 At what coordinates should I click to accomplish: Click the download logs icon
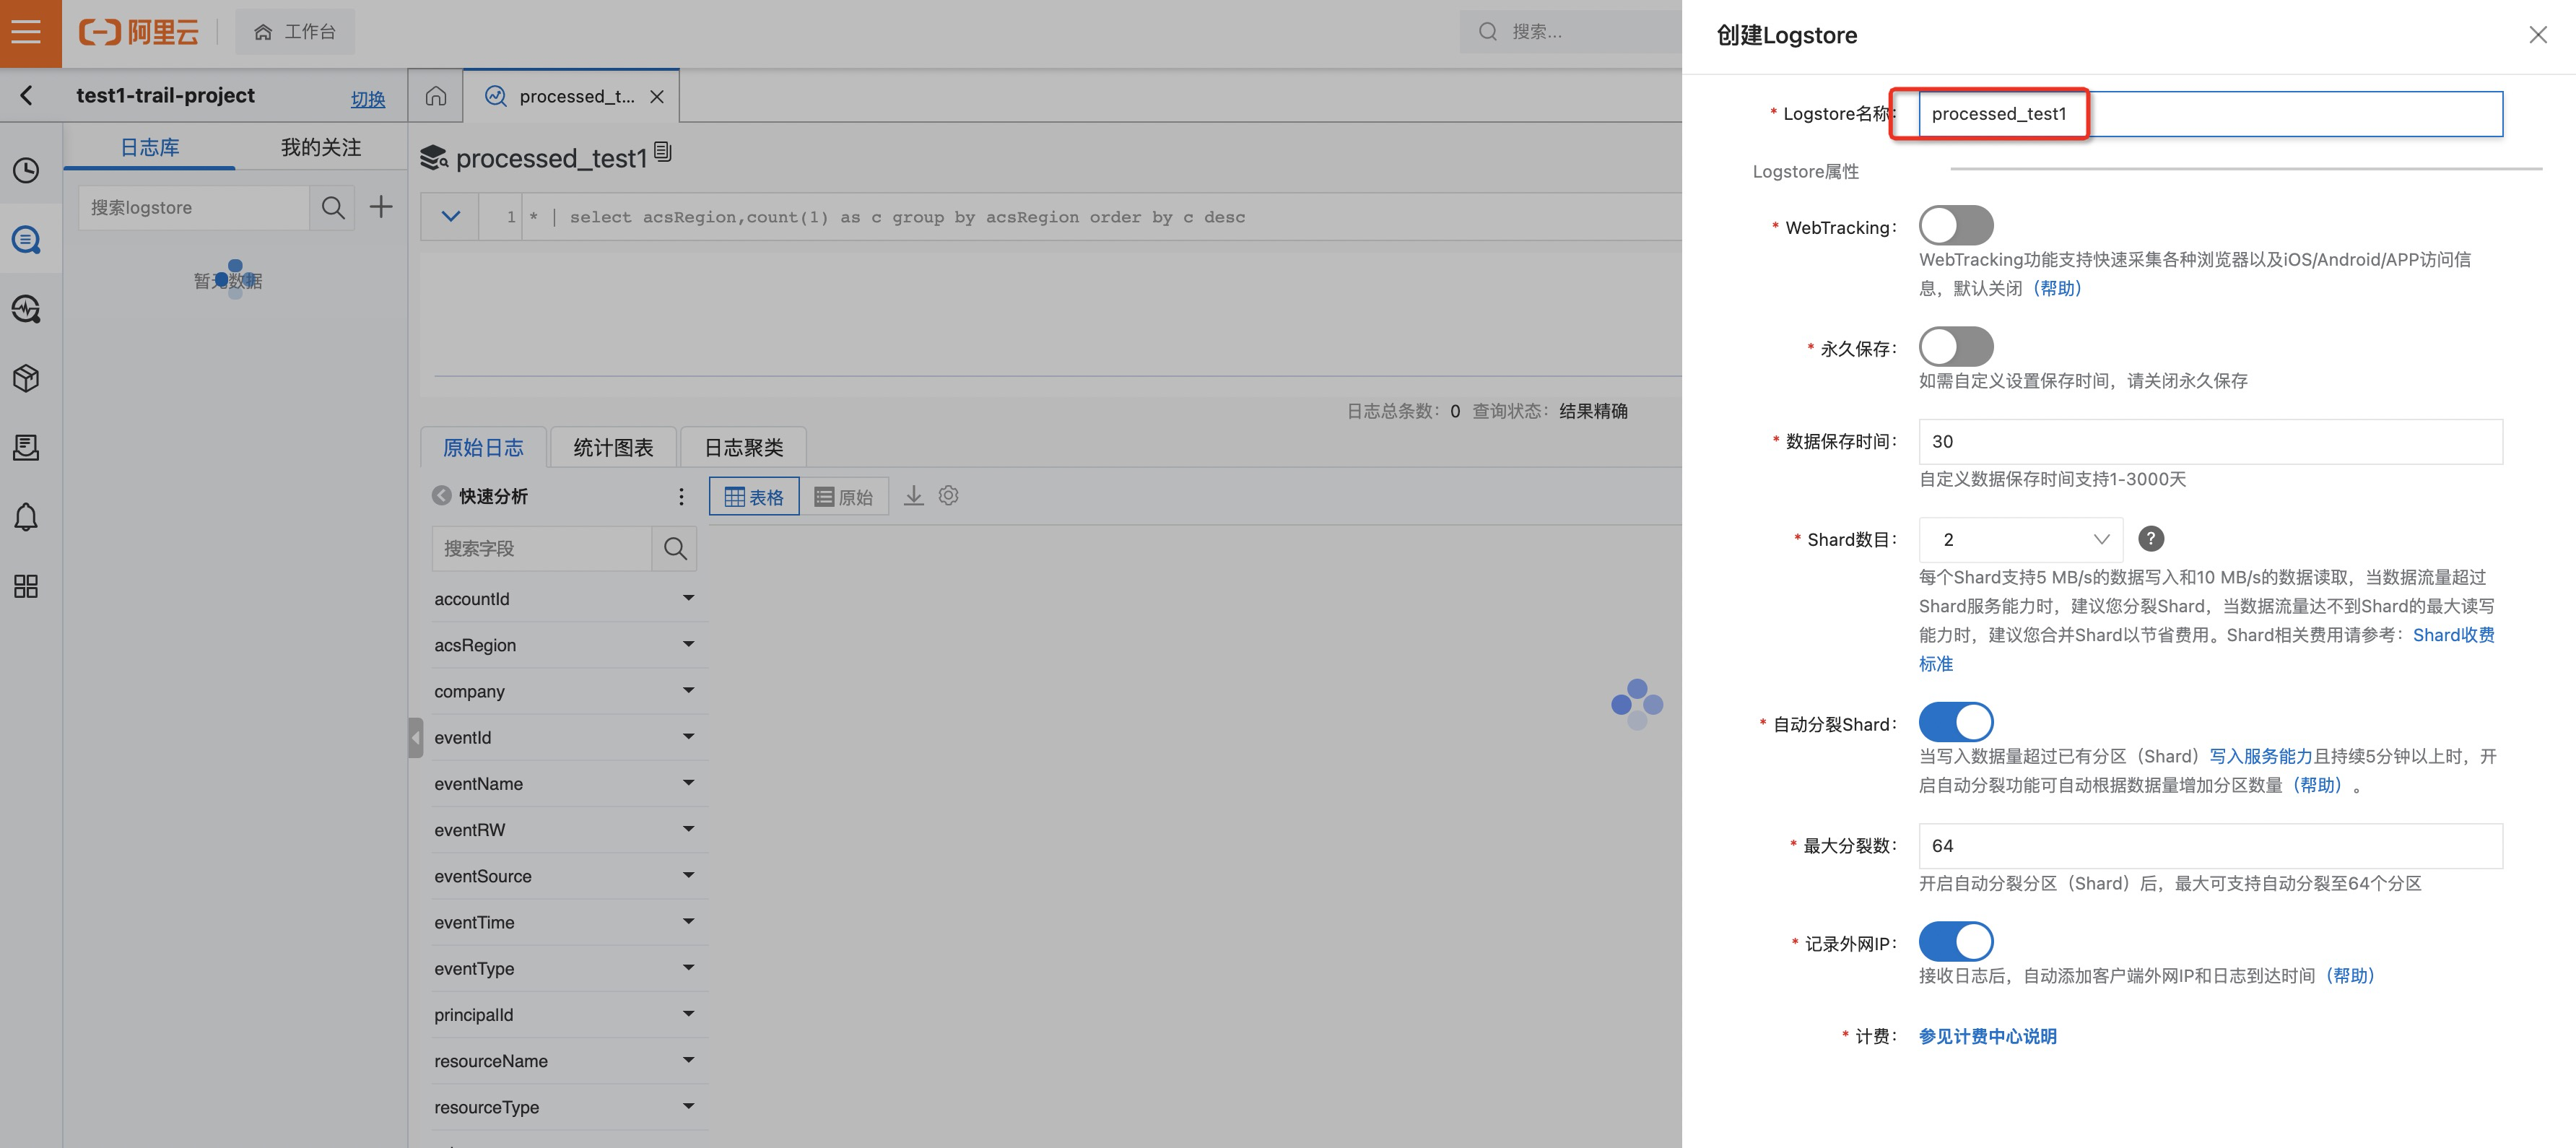click(x=913, y=496)
